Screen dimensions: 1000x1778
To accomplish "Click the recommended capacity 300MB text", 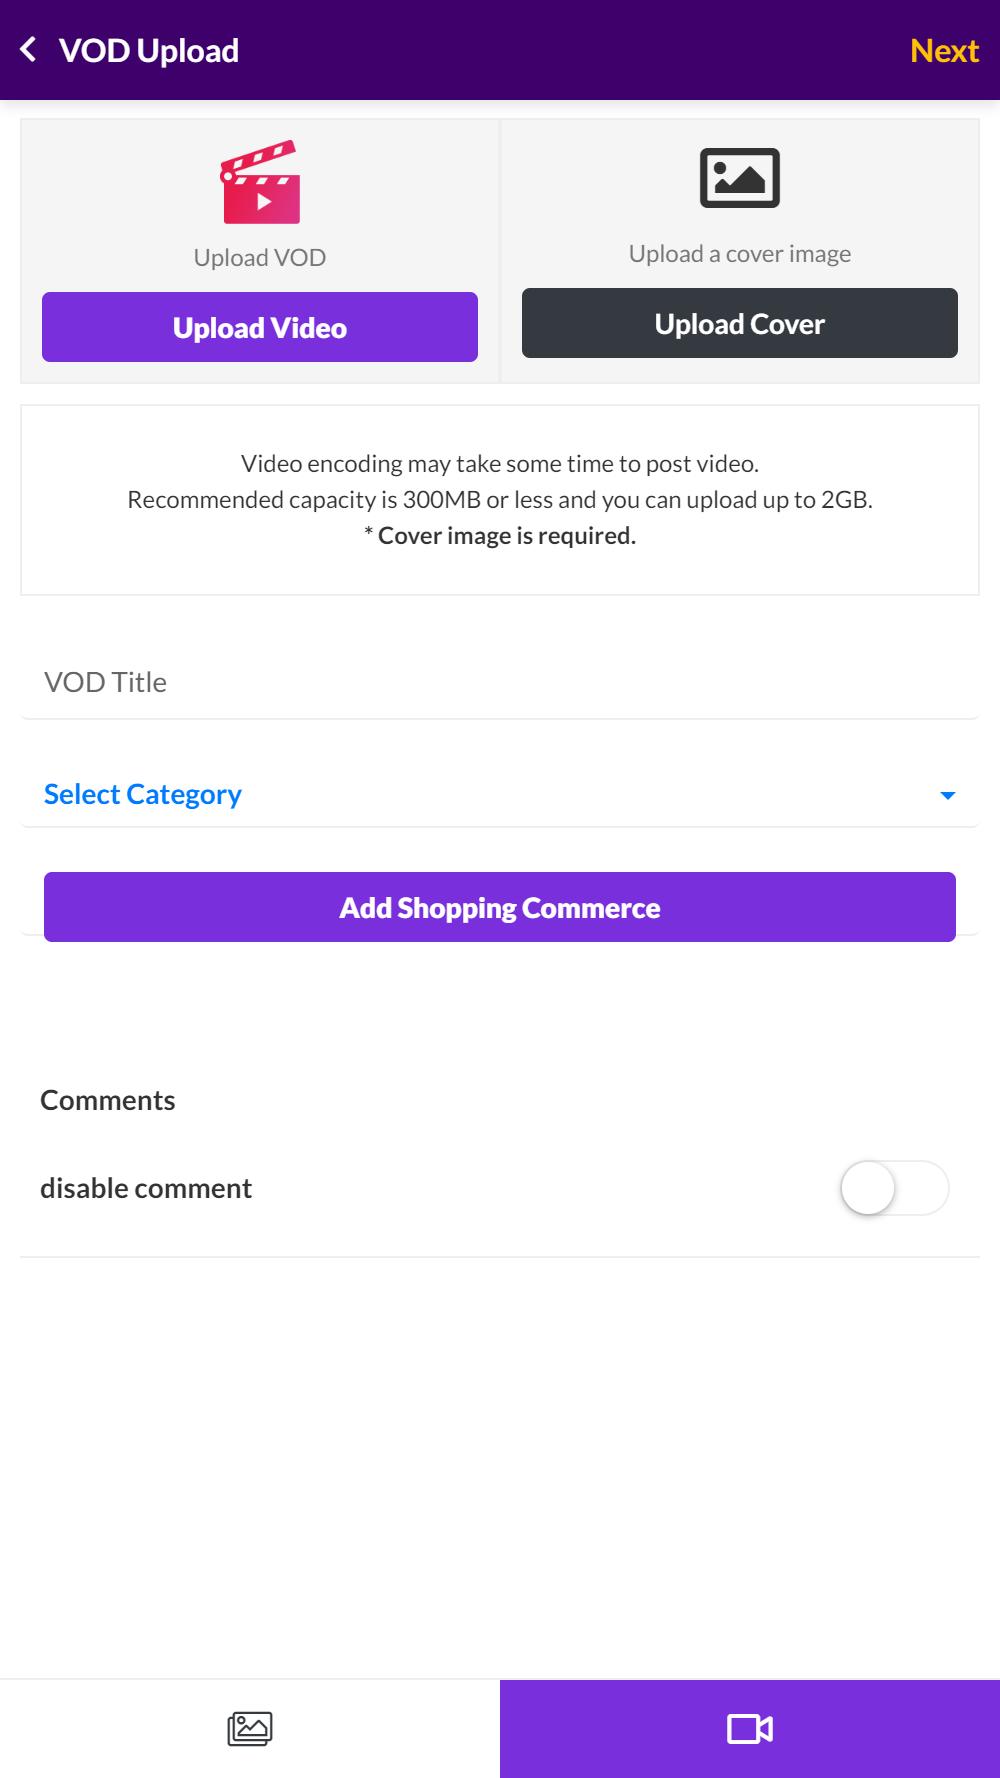I will [500, 500].
